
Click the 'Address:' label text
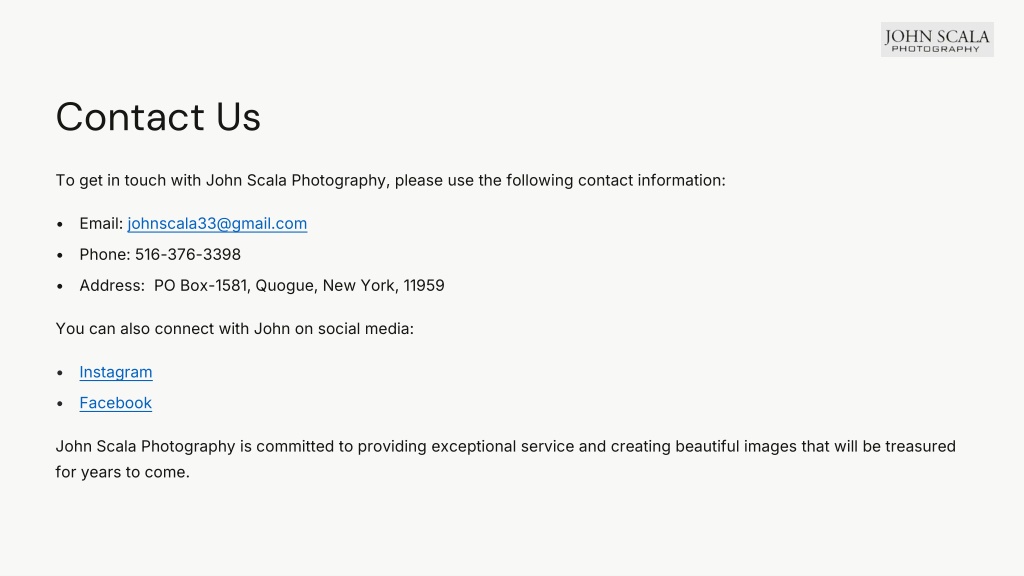(x=112, y=285)
